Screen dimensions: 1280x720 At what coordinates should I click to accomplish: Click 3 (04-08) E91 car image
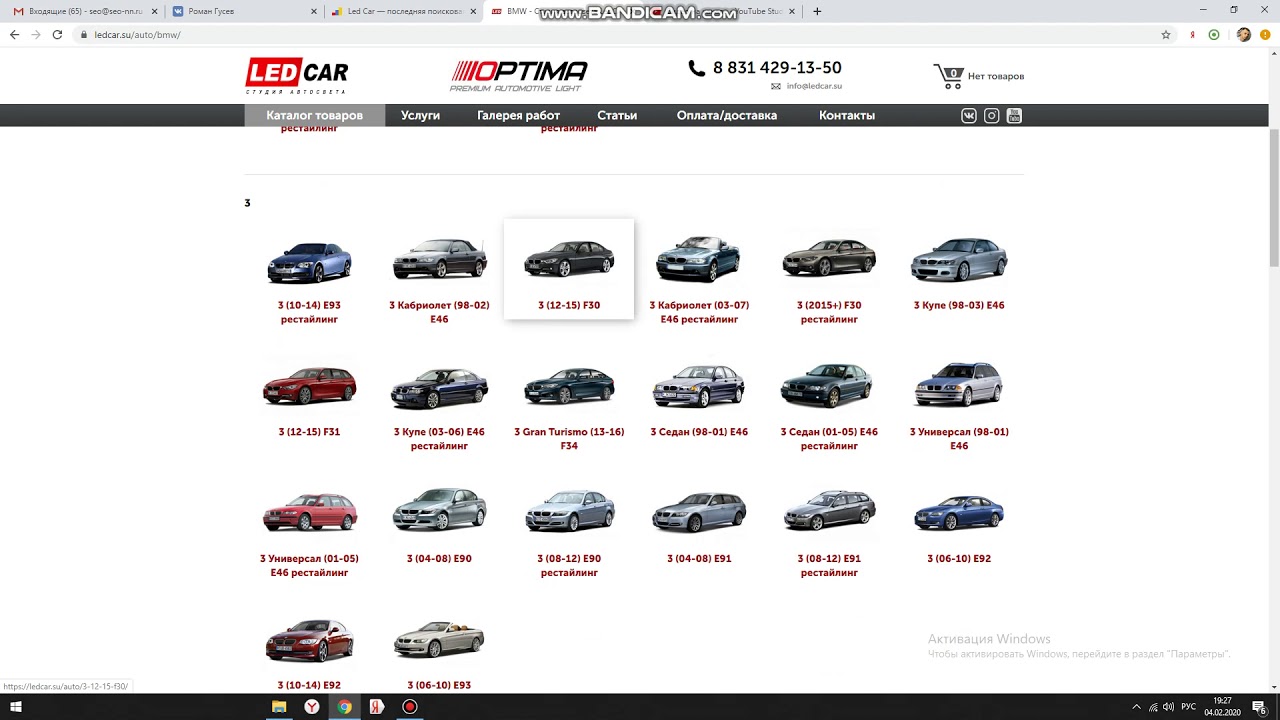tap(699, 513)
